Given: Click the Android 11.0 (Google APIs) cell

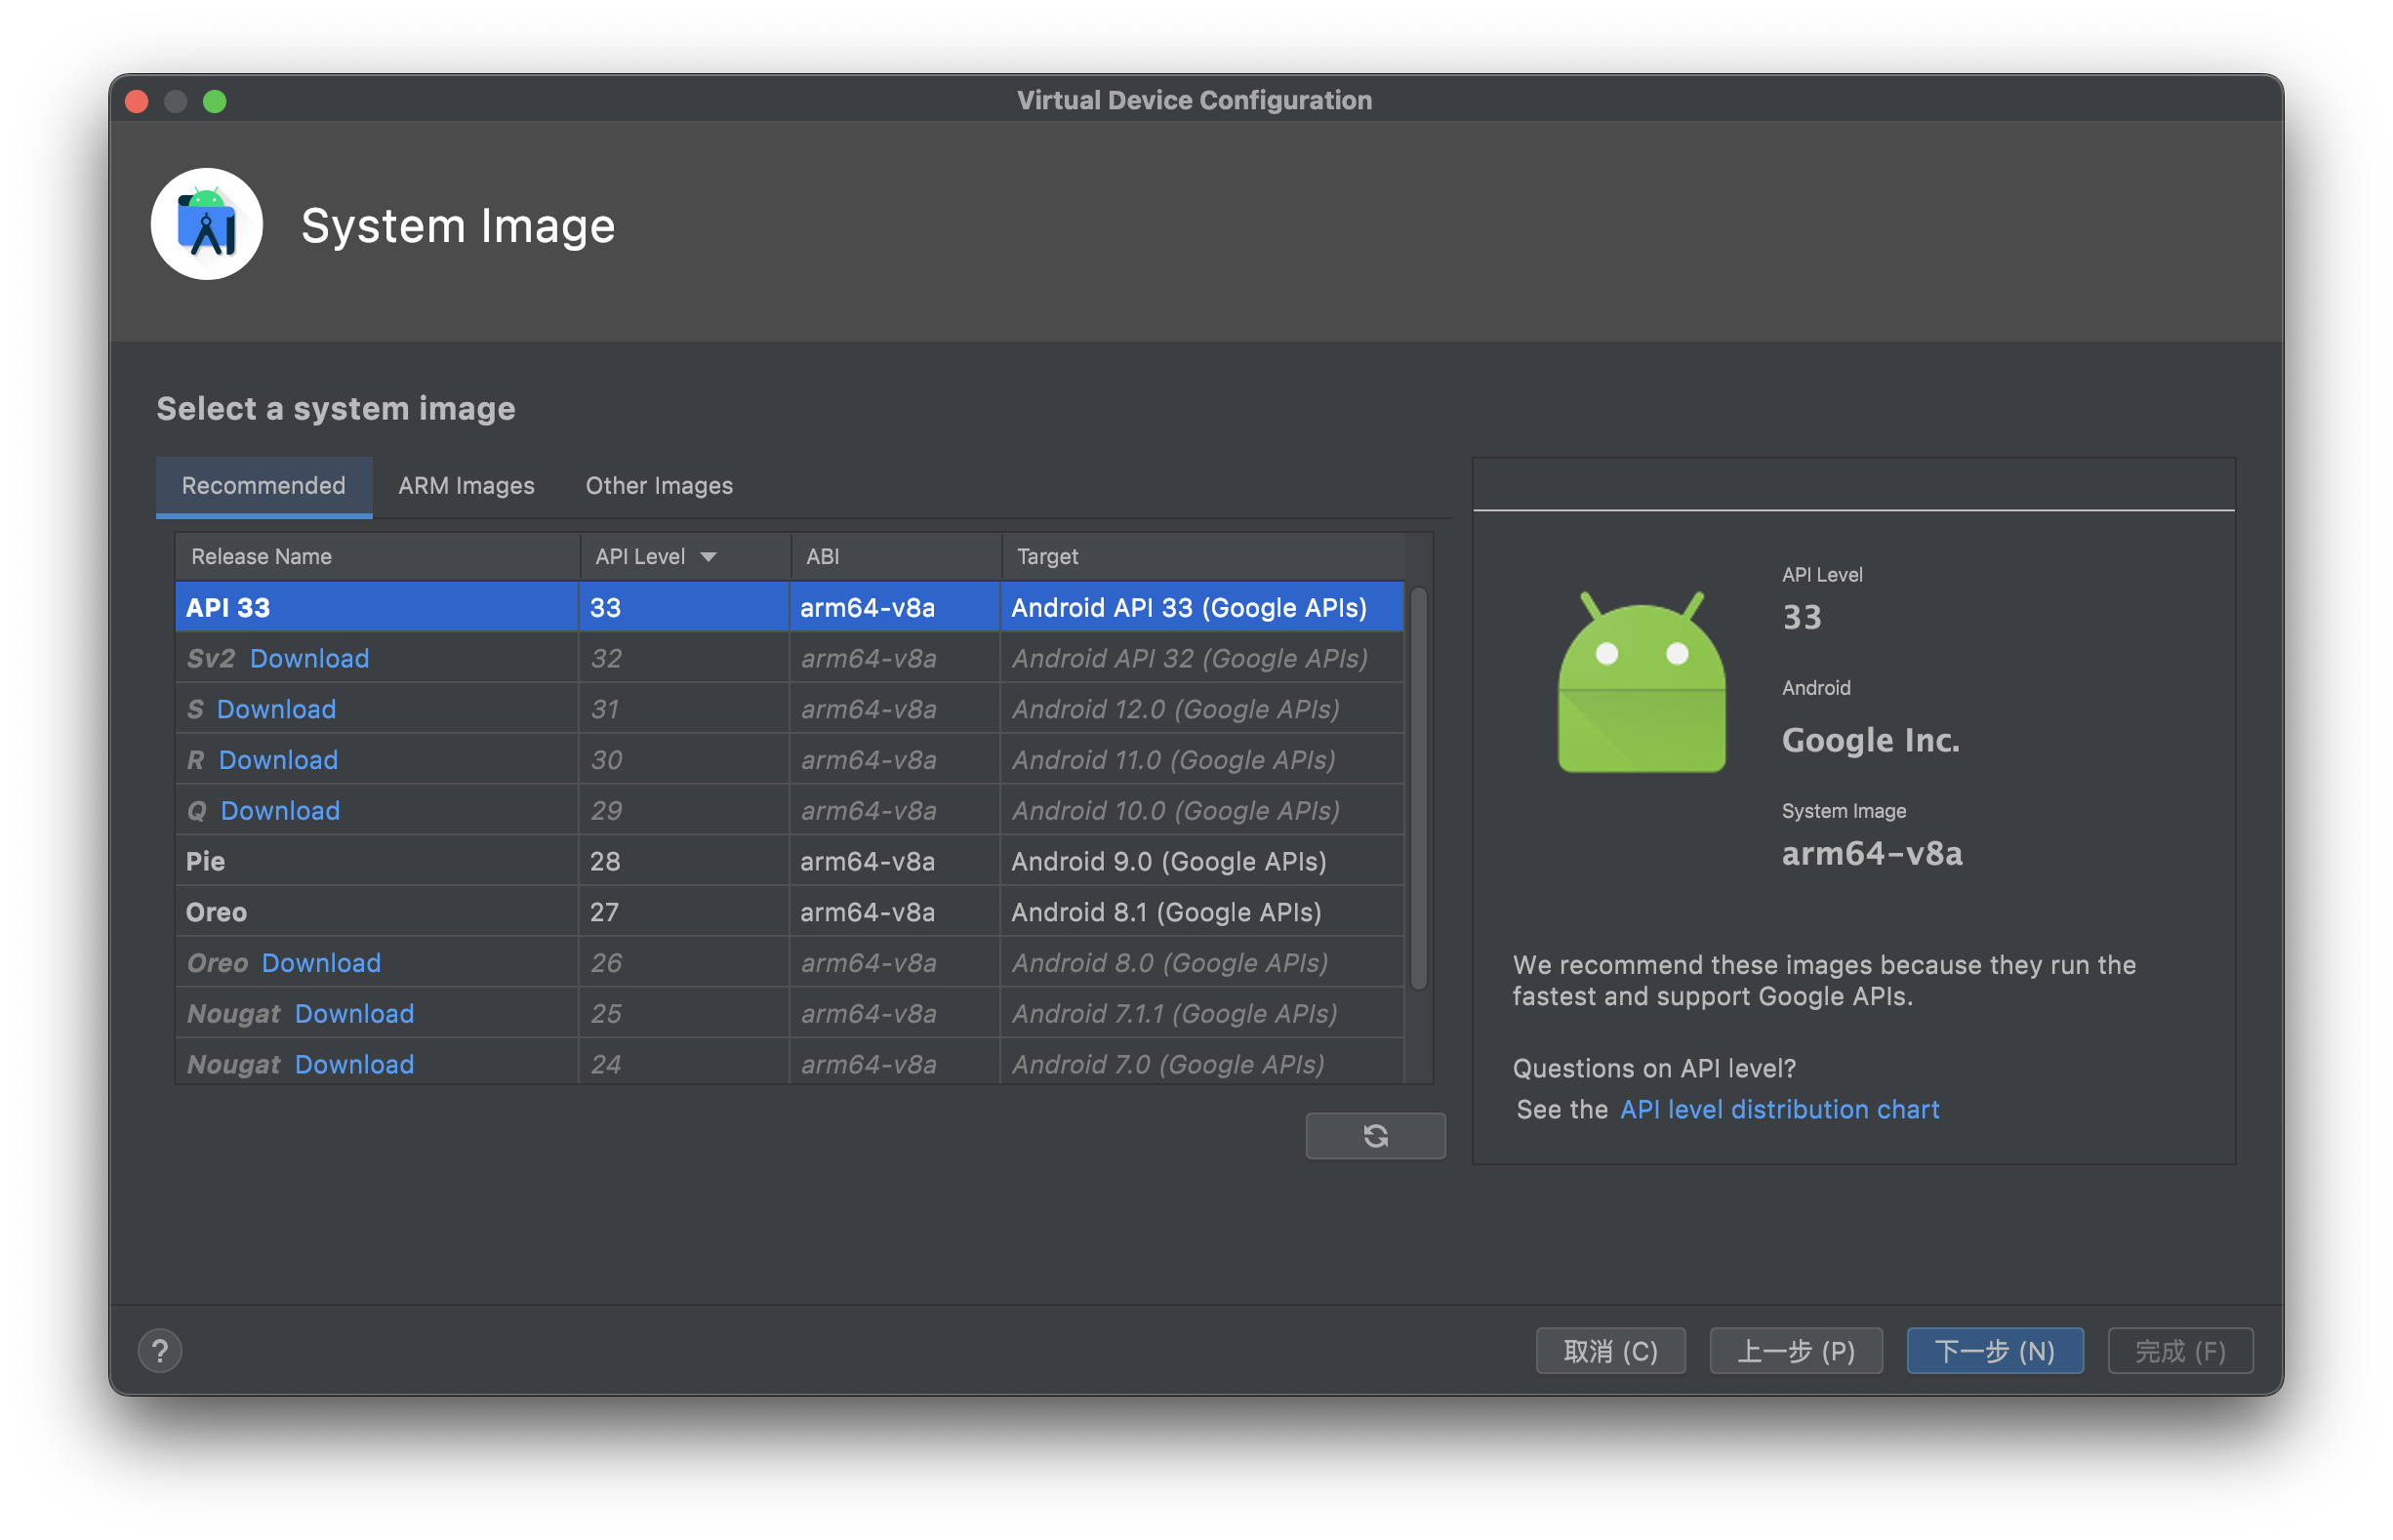Looking at the screenshot, I should [x=1202, y=760].
